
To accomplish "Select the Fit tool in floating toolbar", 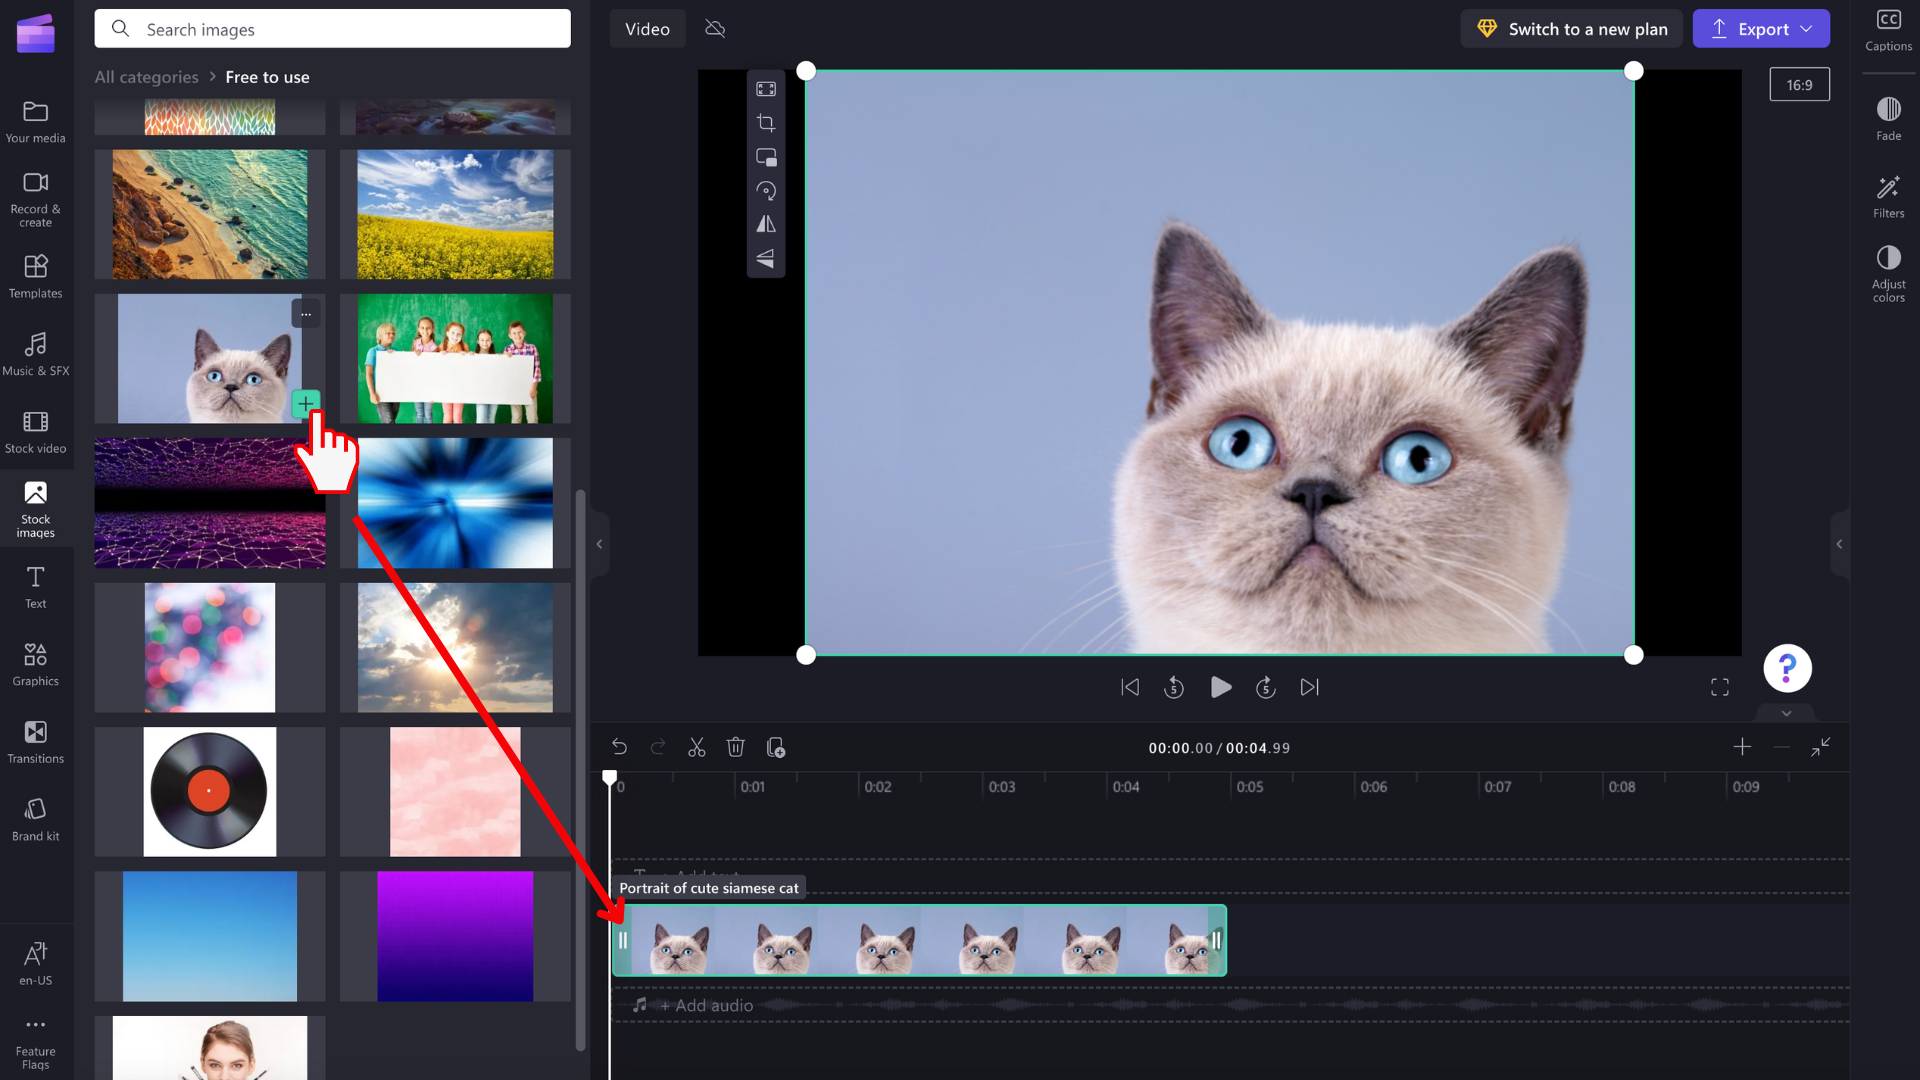I will coord(766,89).
